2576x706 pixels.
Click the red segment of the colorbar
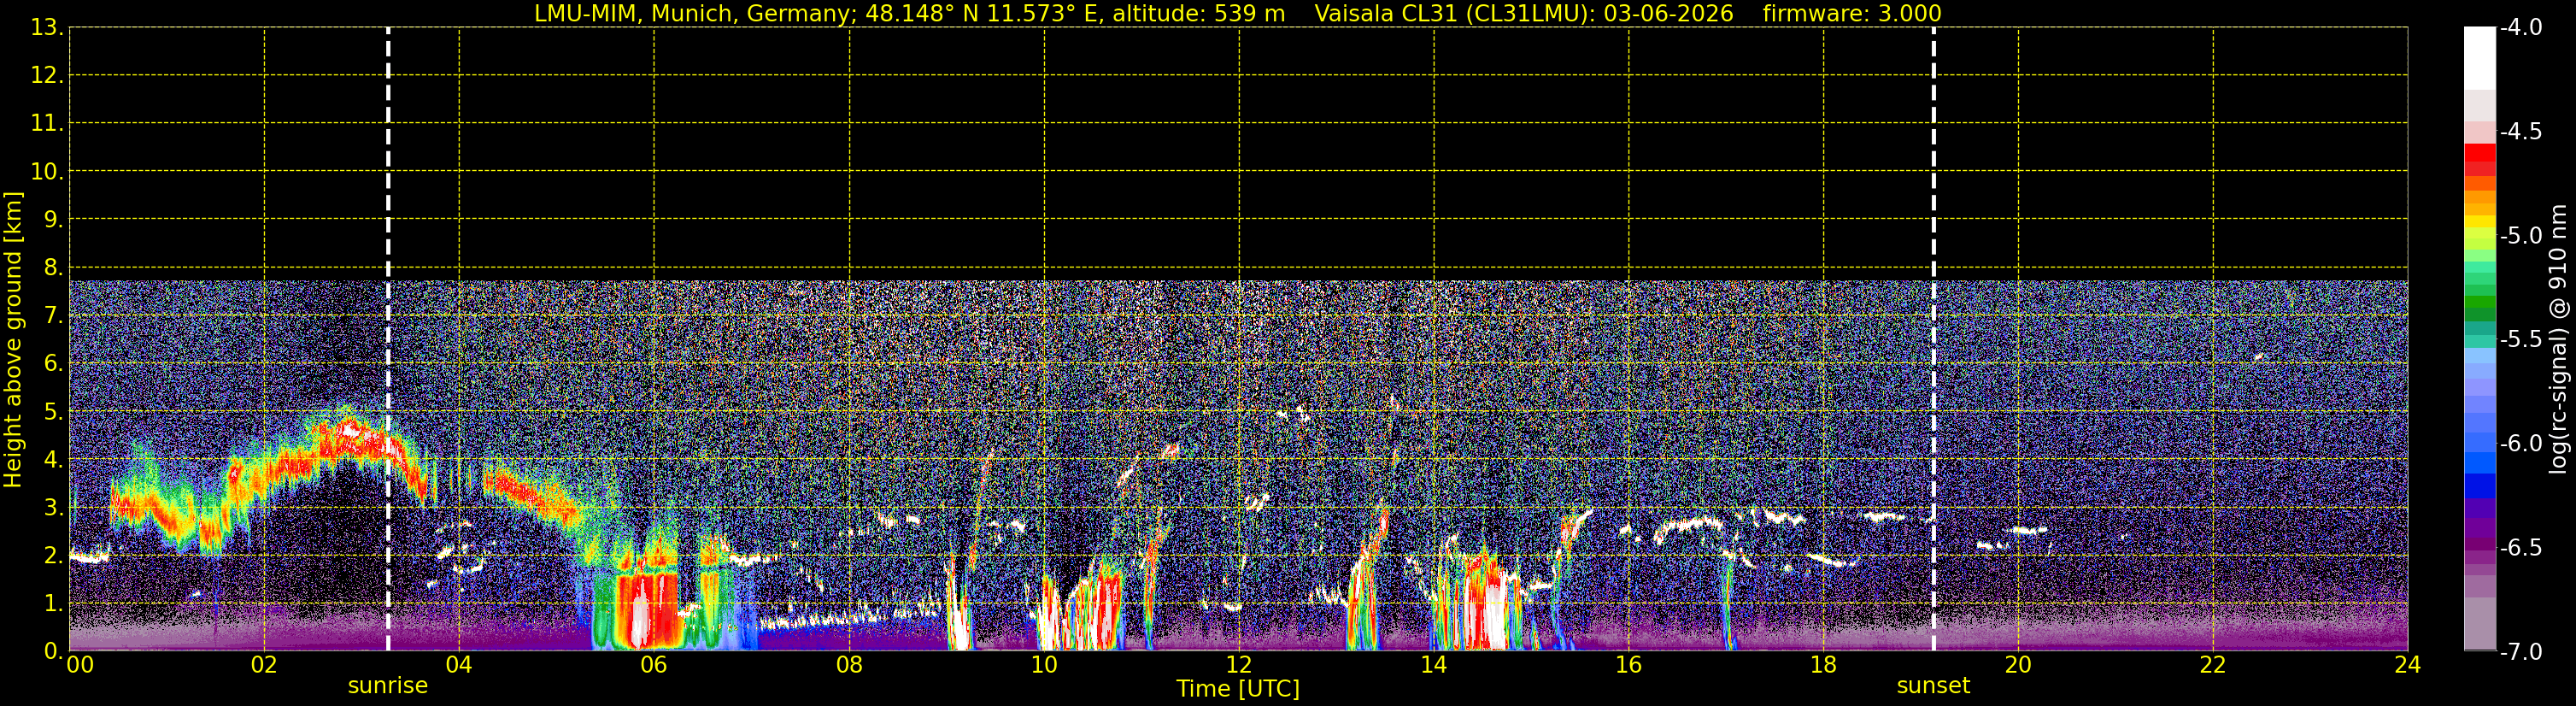pyautogui.click(x=2479, y=160)
